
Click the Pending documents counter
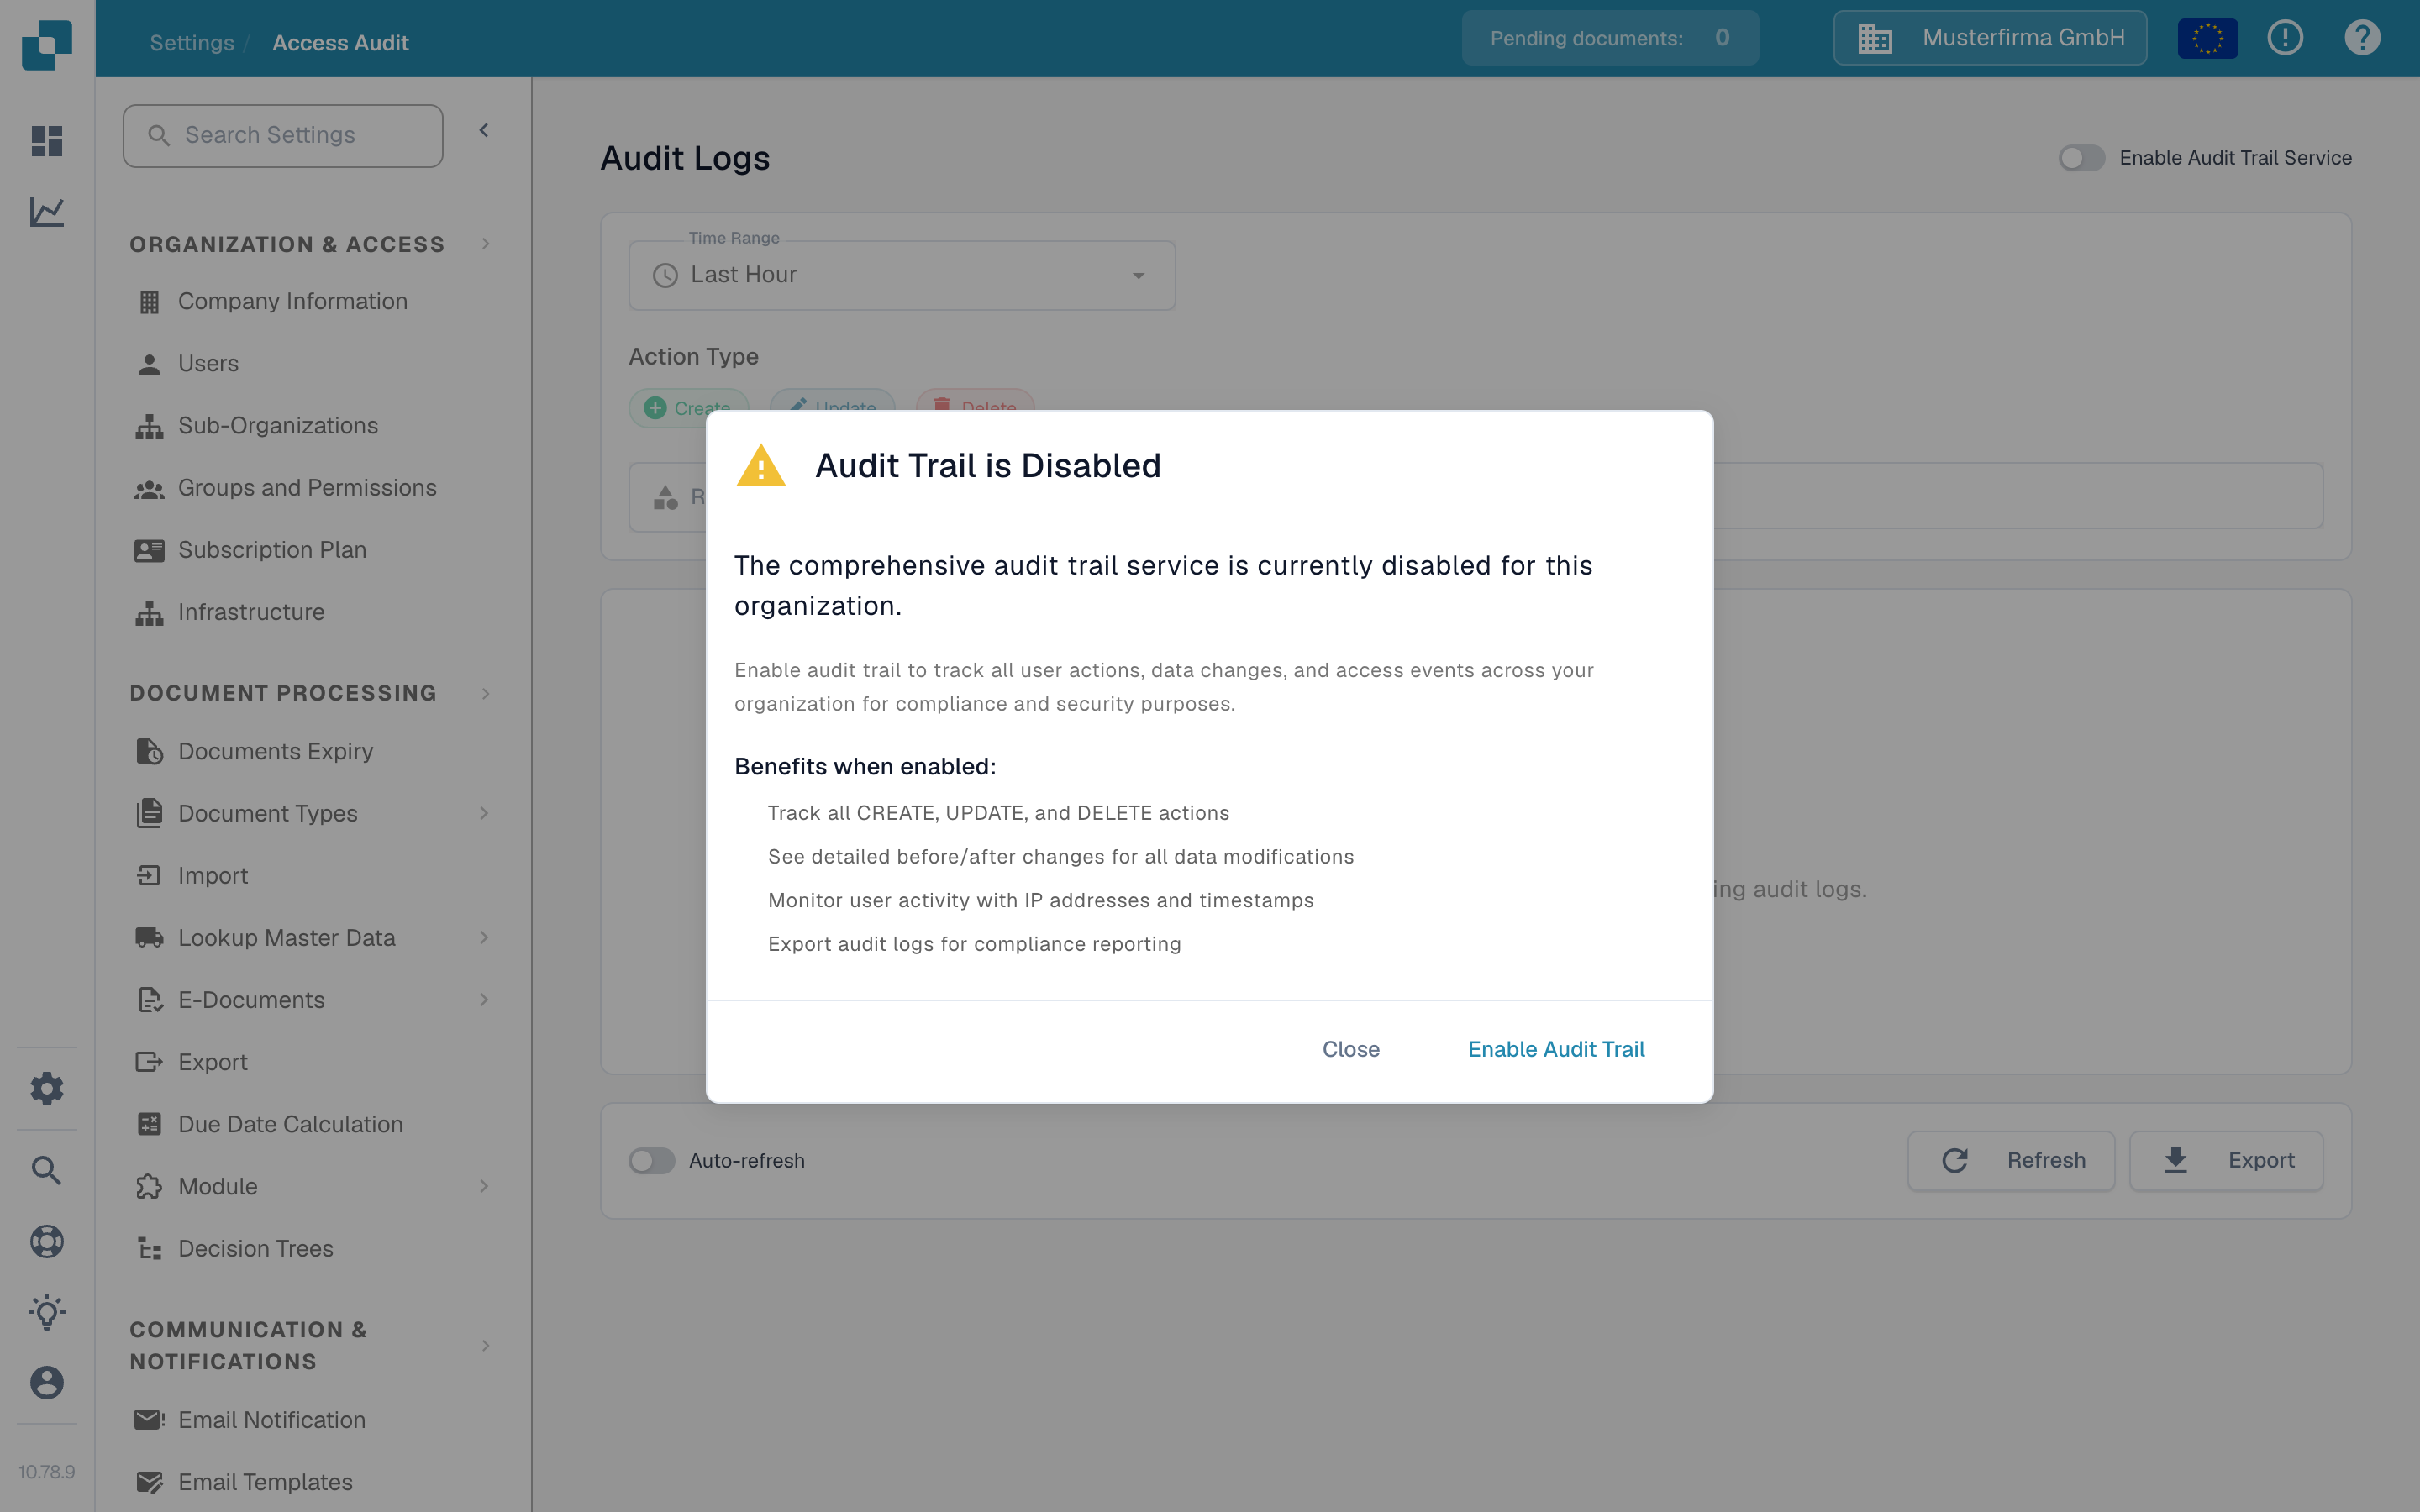[x=1610, y=38]
